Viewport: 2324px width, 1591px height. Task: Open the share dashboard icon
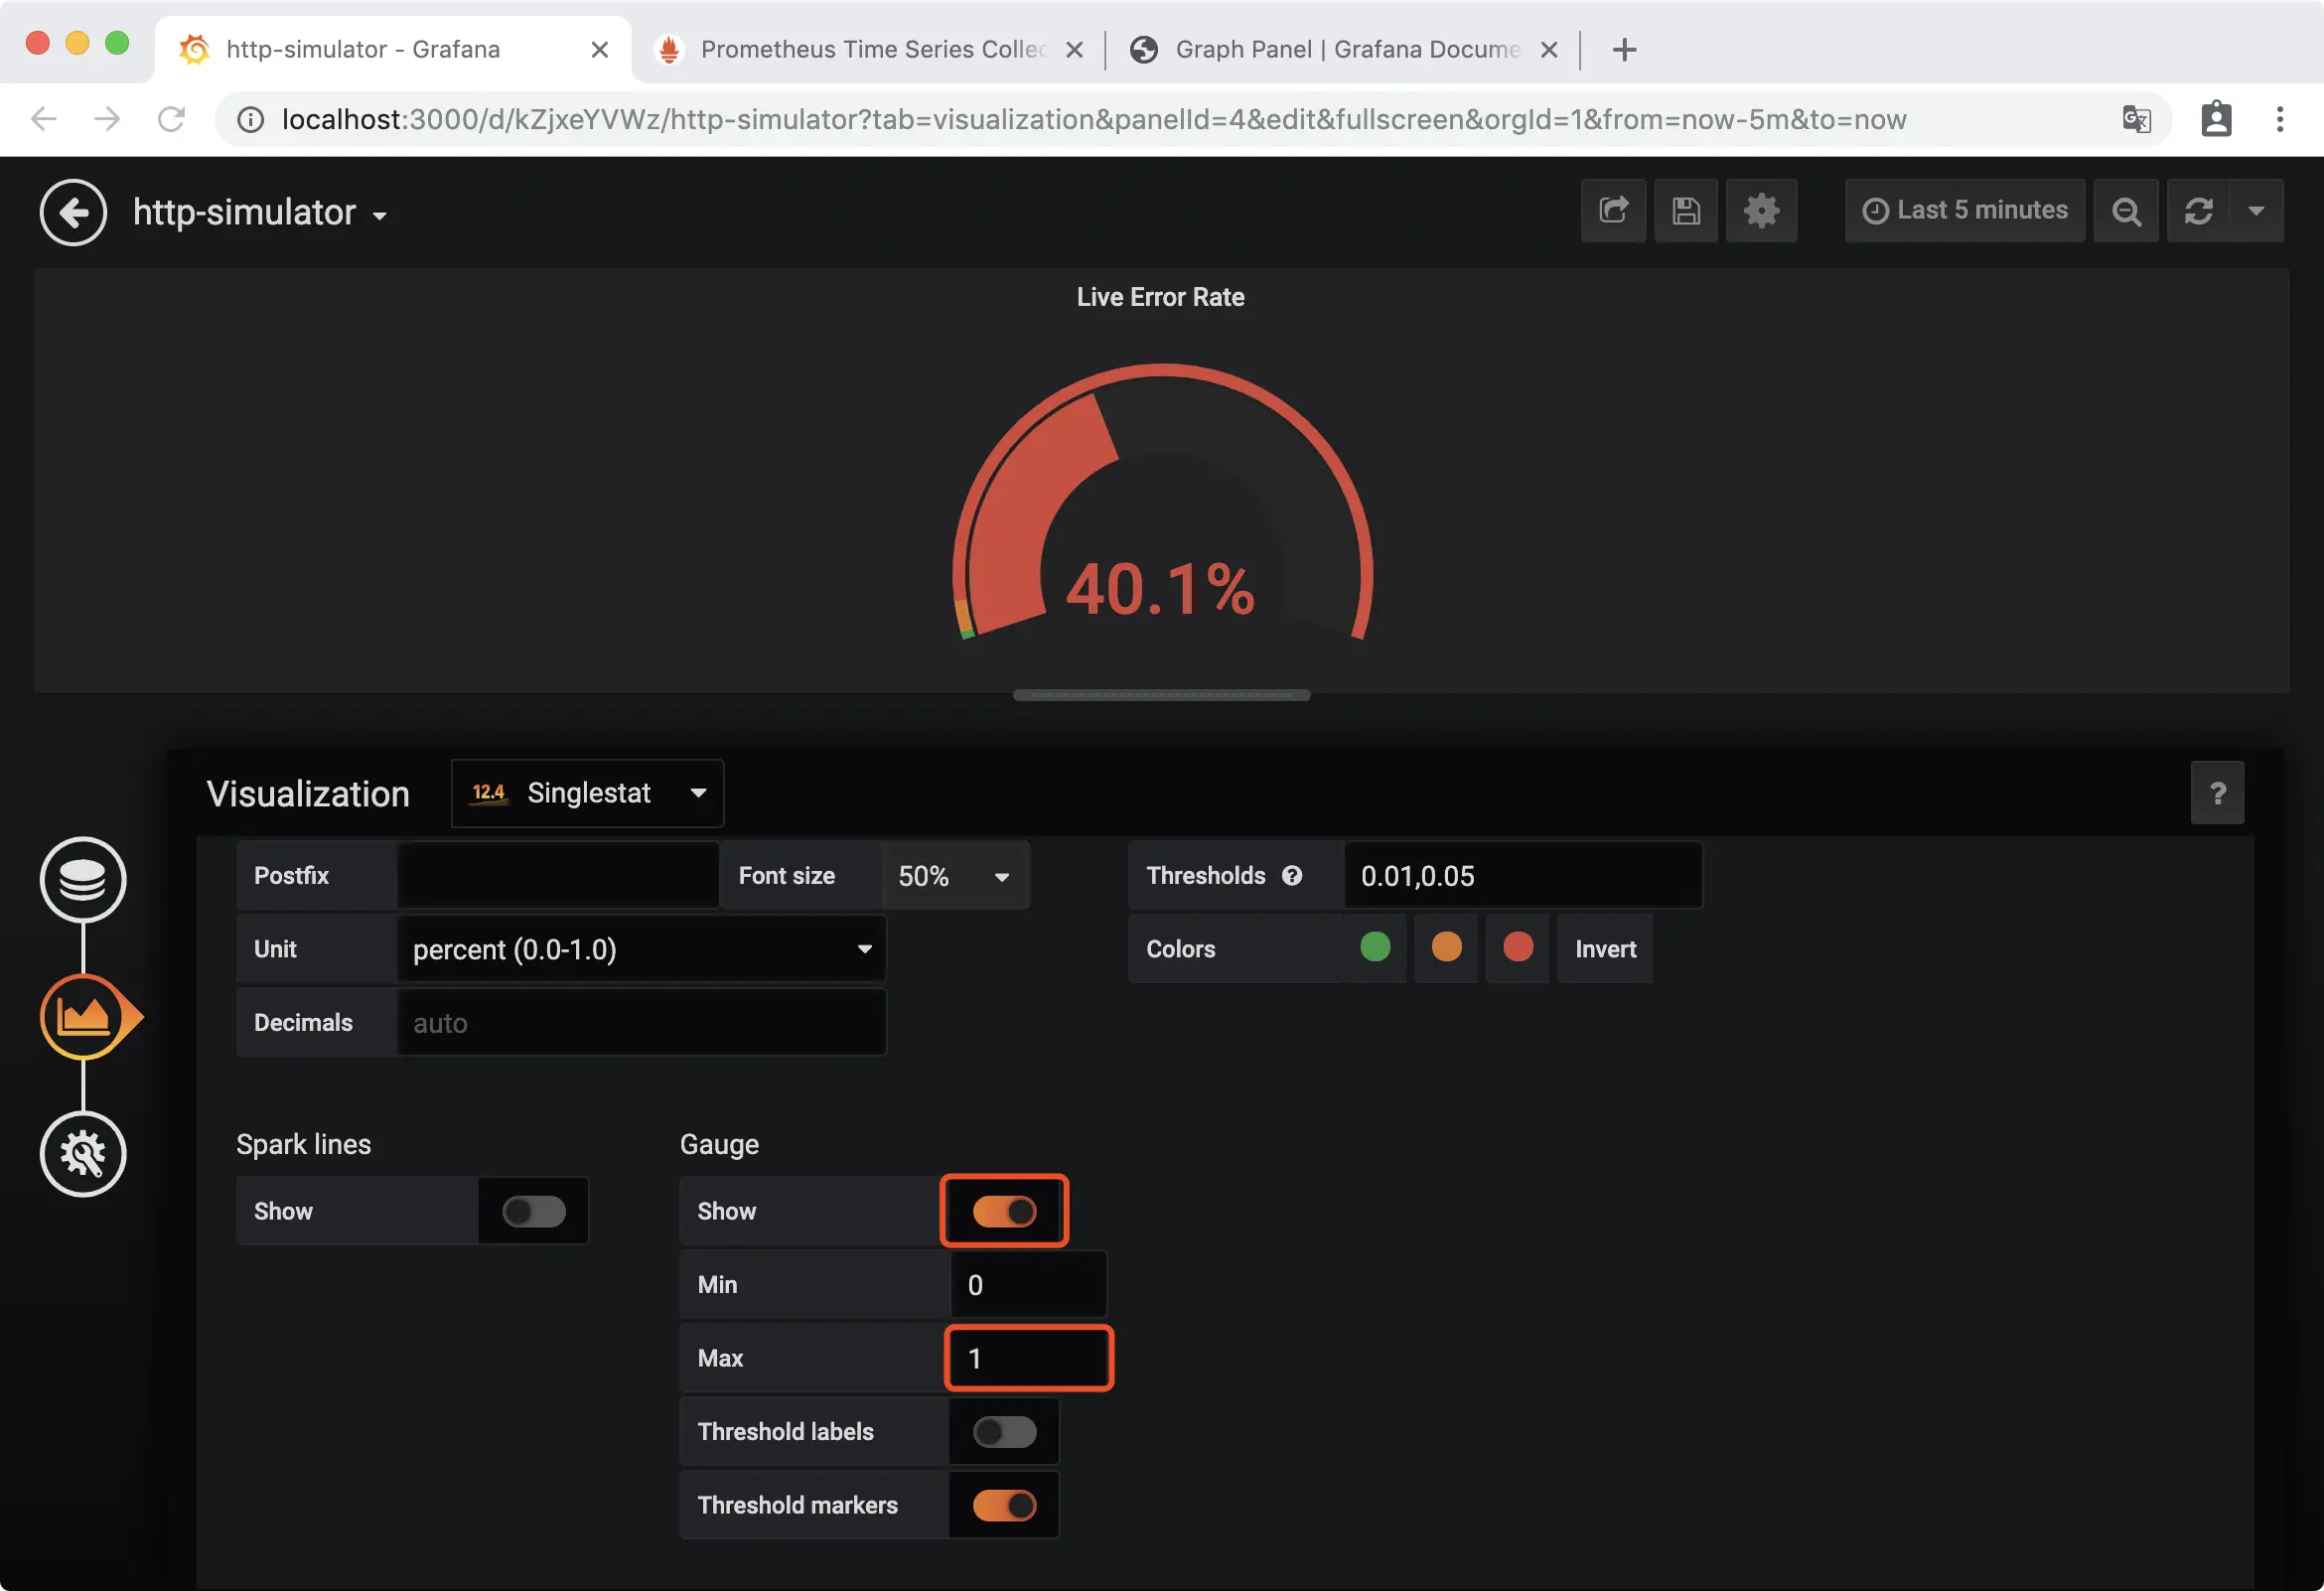(1613, 211)
